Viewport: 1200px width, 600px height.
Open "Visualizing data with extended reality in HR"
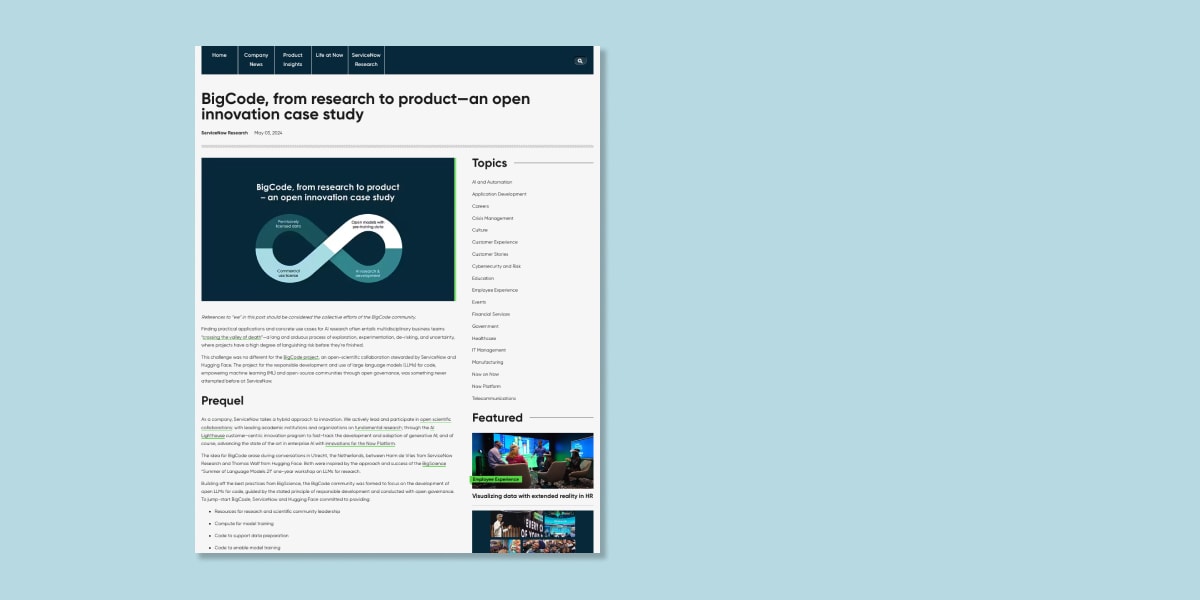(x=533, y=496)
